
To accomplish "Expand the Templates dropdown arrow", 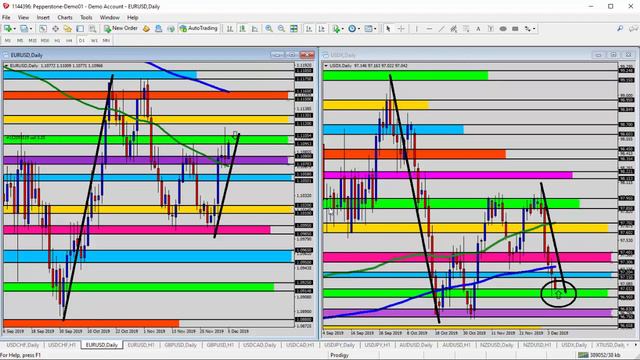I will [x=375, y=29].
